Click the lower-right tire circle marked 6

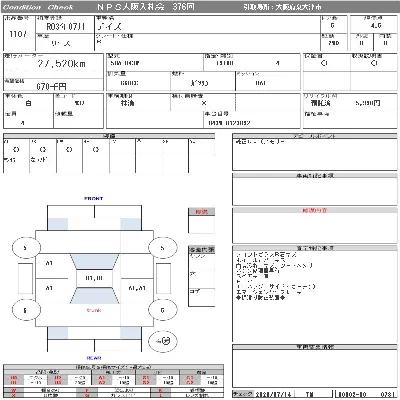tap(162, 310)
